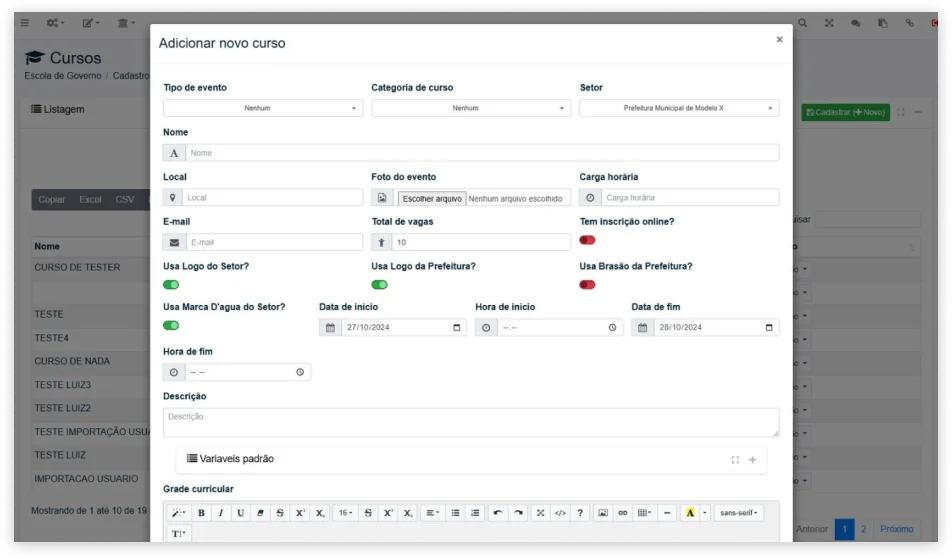The height and width of the screenshot is (559, 952).
Task: Click the Copiar export button
Action: 52,200
